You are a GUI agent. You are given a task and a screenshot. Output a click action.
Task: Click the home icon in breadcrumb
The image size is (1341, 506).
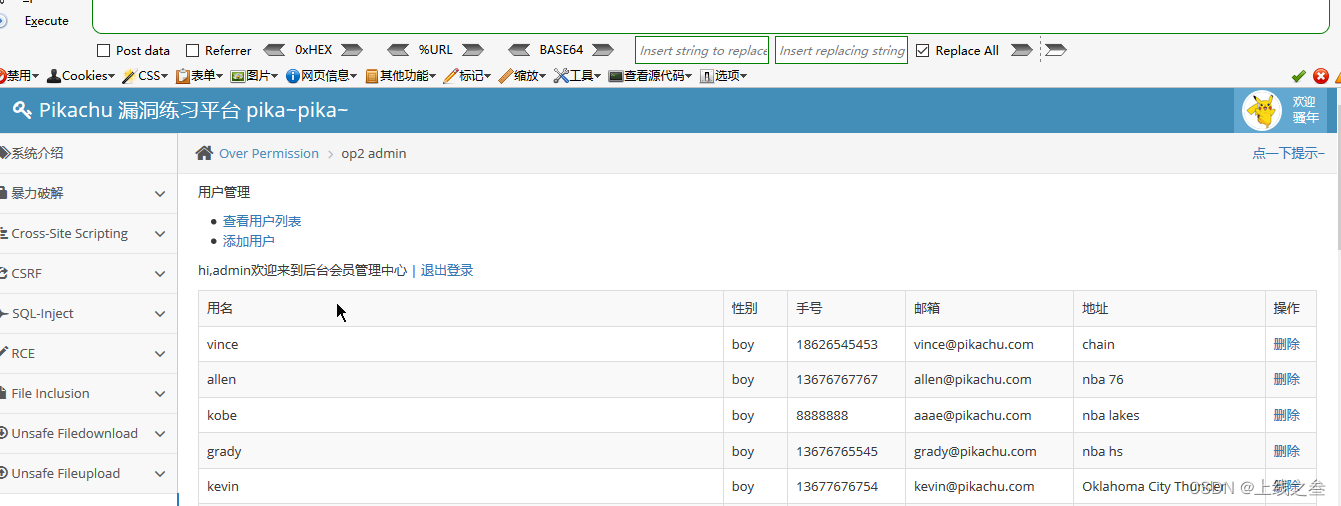point(204,153)
